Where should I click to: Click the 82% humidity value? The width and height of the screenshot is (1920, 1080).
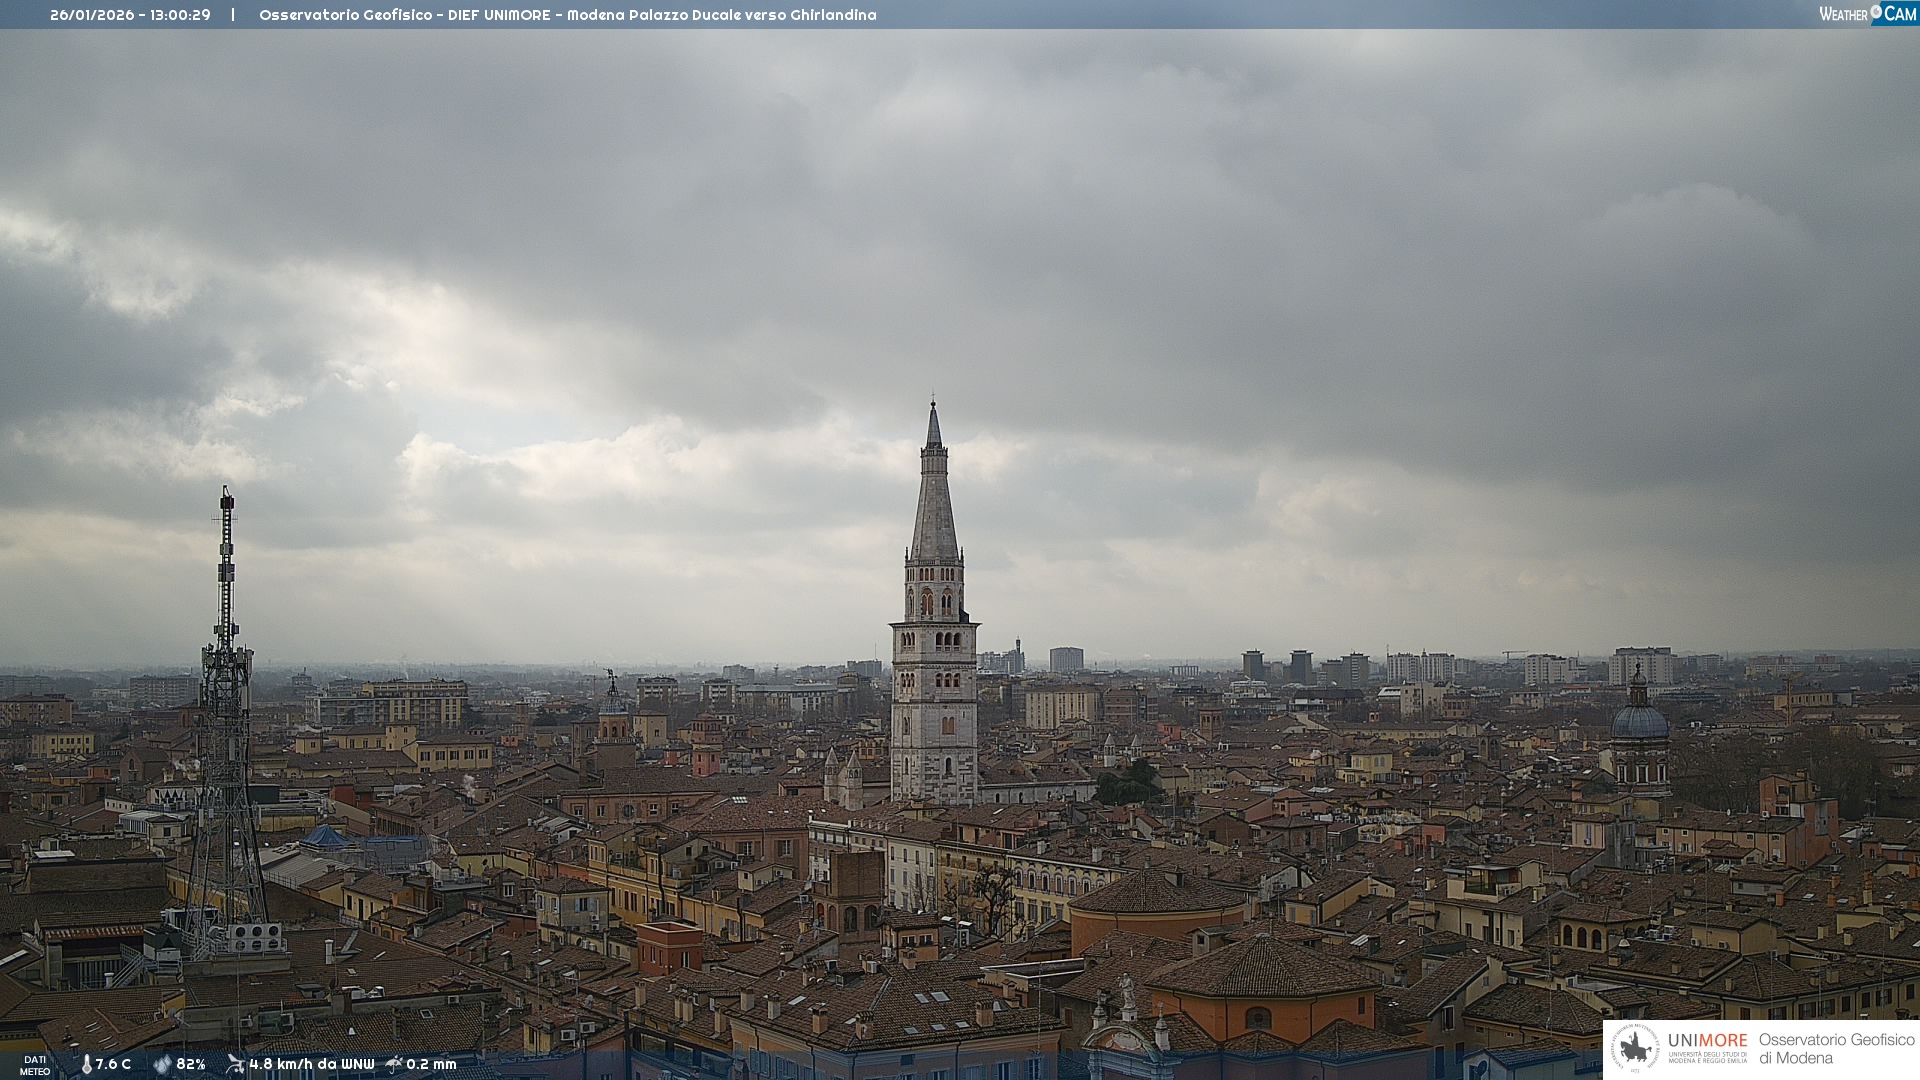tap(191, 1064)
